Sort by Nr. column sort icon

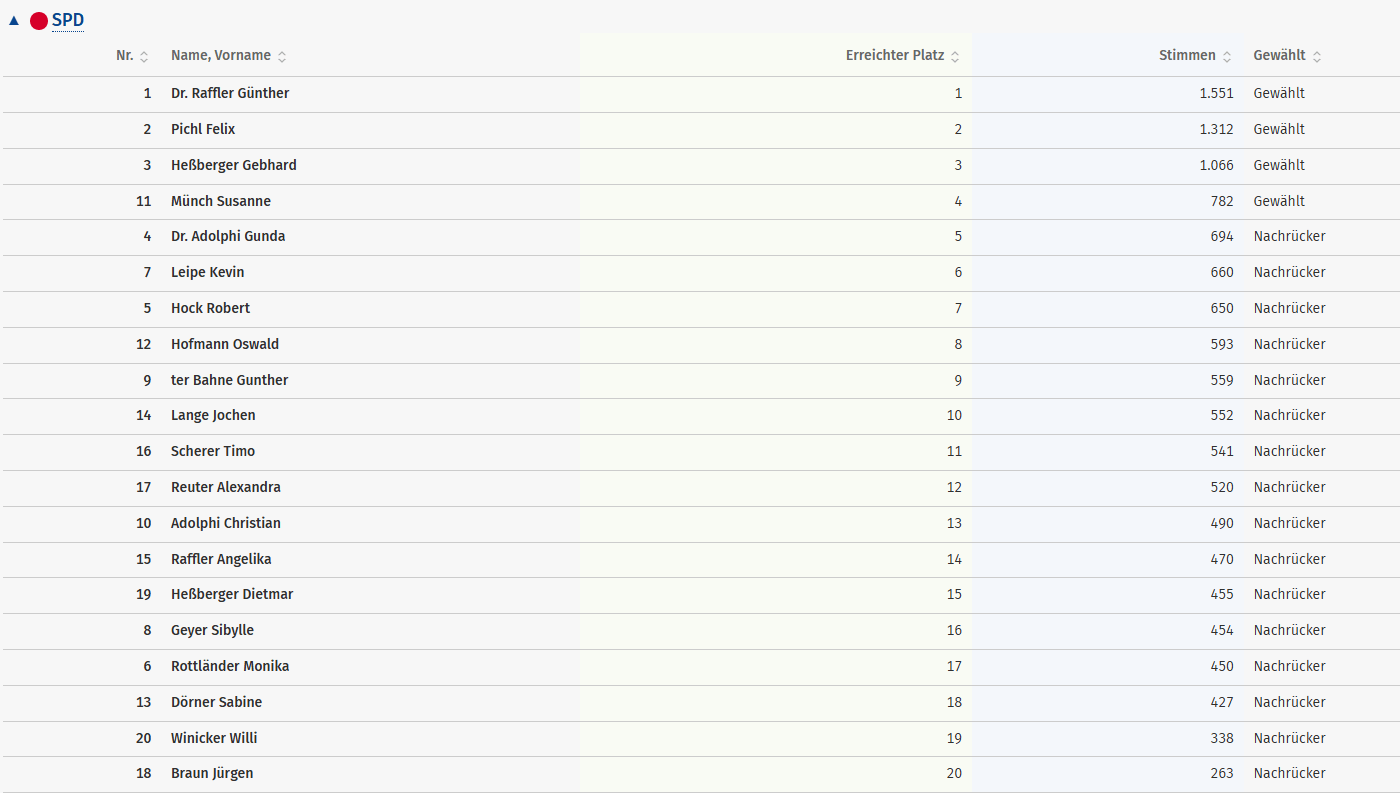144,57
